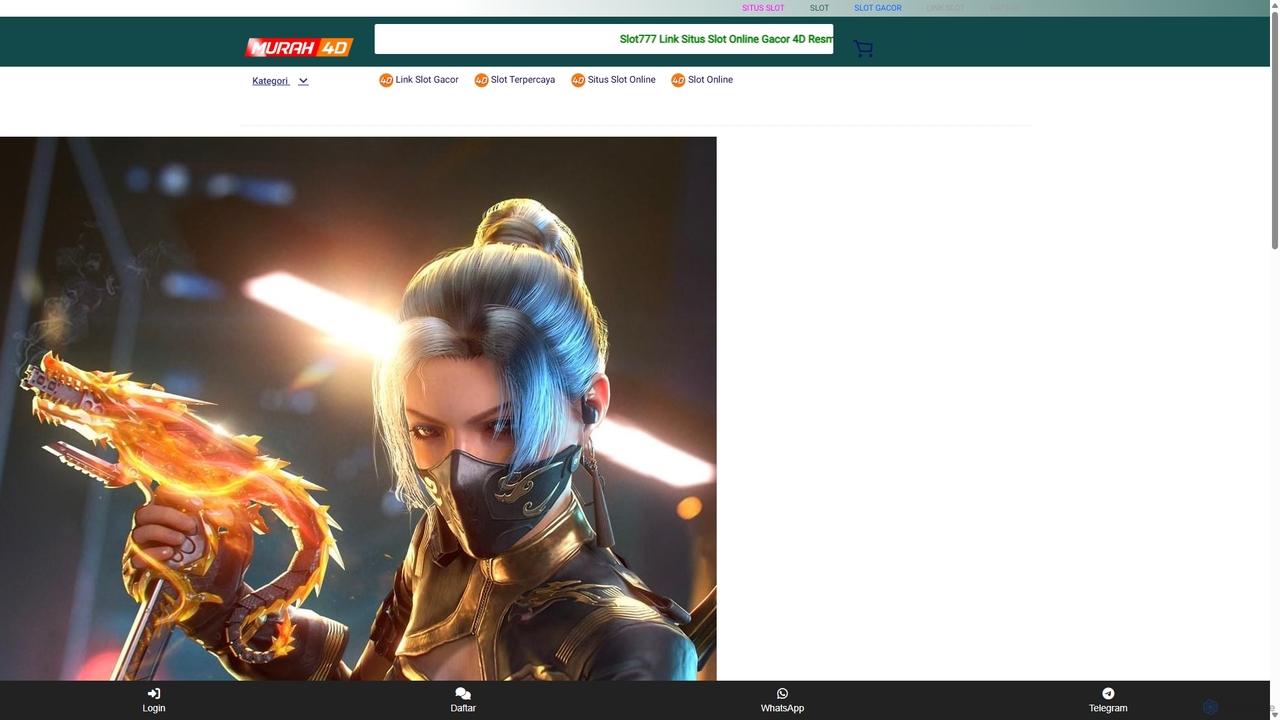Click the Login icon in bottom bar
Viewport: 1280px width, 720px height.
click(x=154, y=693)
